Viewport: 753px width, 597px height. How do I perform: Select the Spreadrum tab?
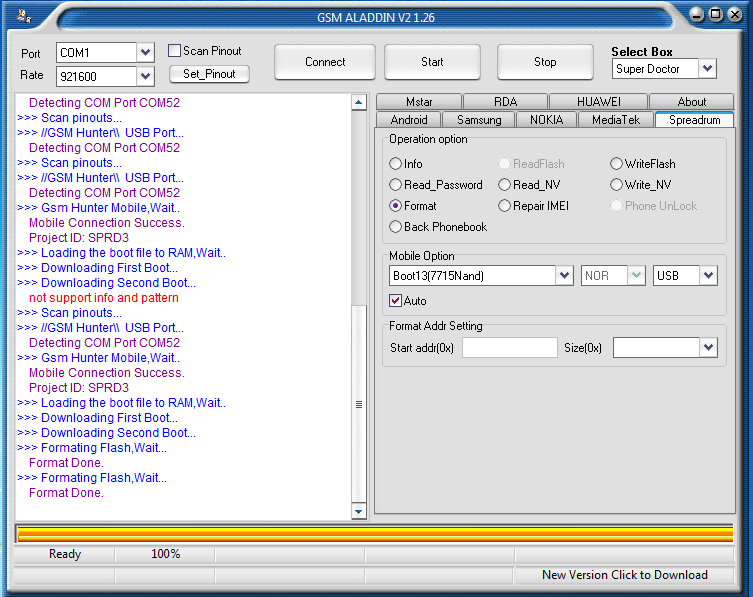[694, 120]
